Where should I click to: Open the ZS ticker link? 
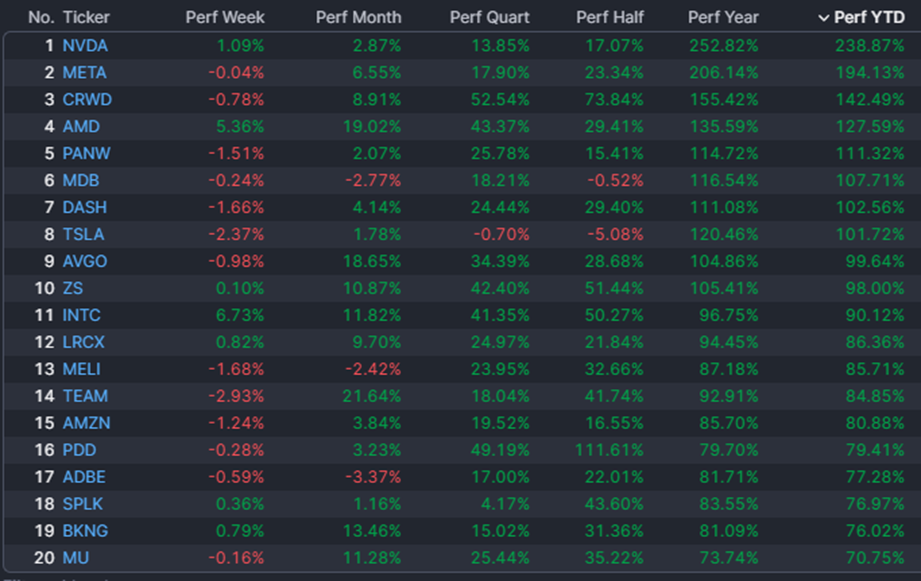[x=73, y=288]
